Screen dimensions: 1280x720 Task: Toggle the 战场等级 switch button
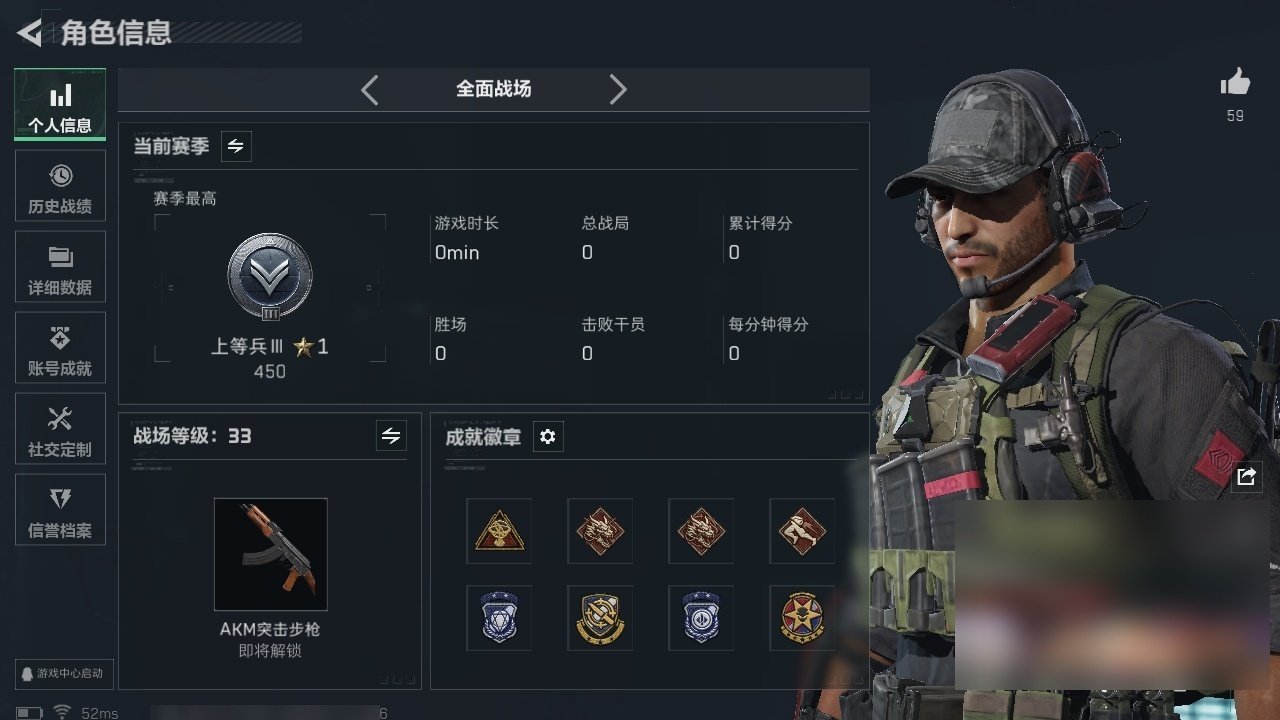391,436
